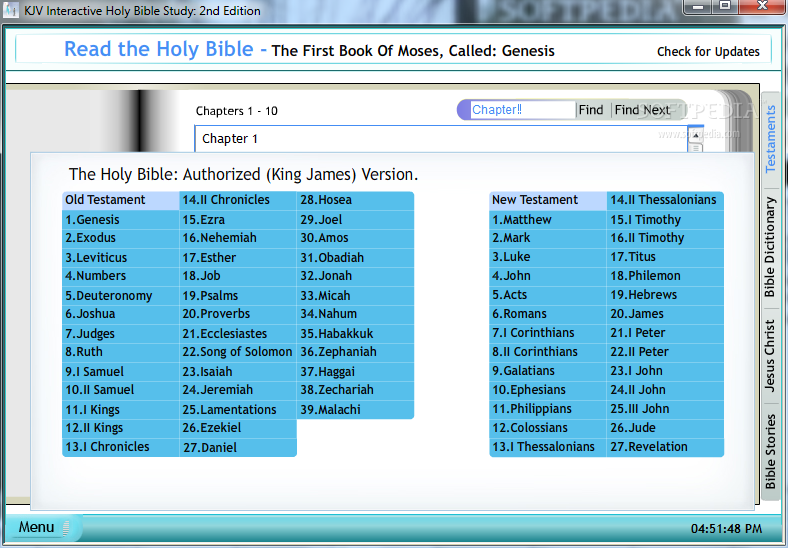This screenshot has height=548, width=788.
Task: Open 7.Judges book
Action: 121,333
